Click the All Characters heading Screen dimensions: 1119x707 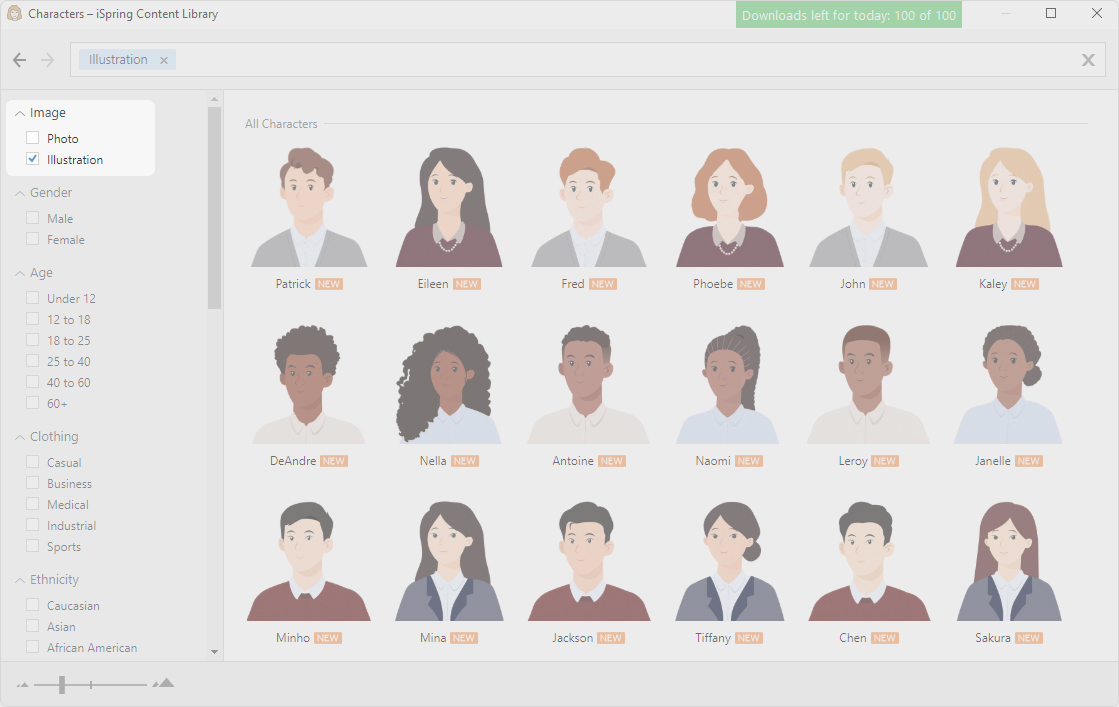tap(281, 124)
